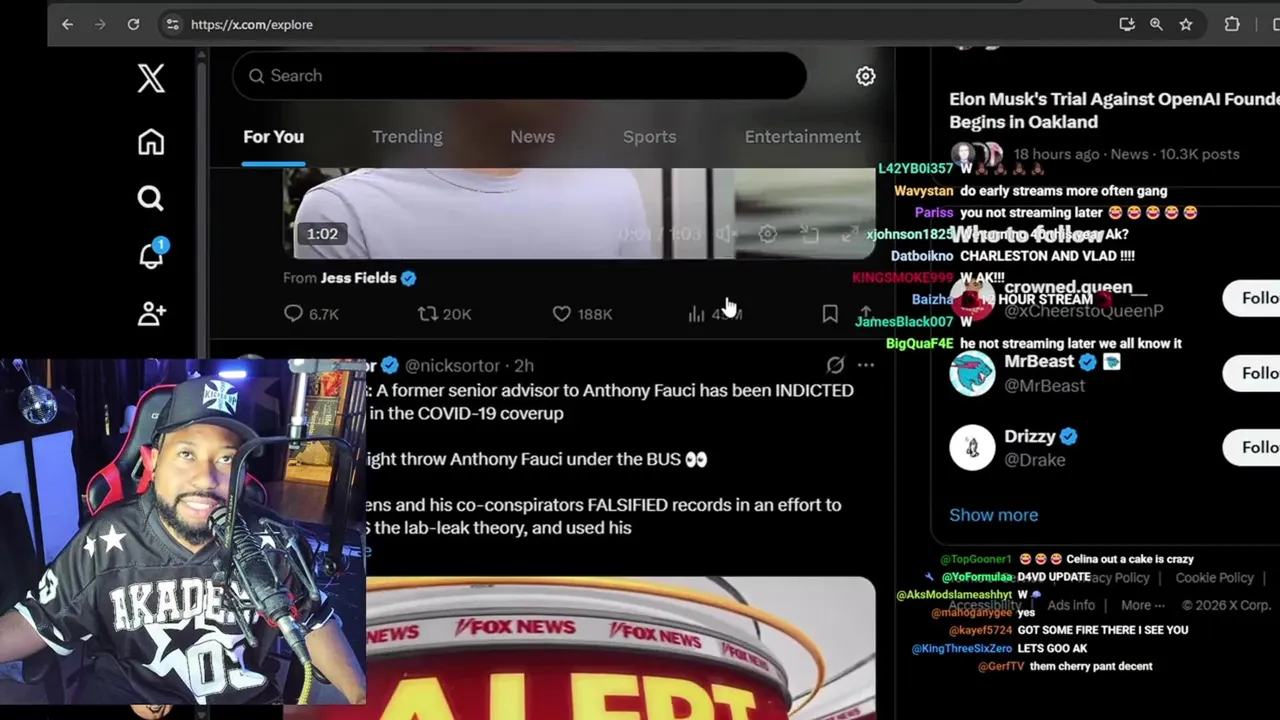Follow the MrBeast account
Image resolution: width=1280 pixels, height=720 pixels.
(x=1252, y=373)
